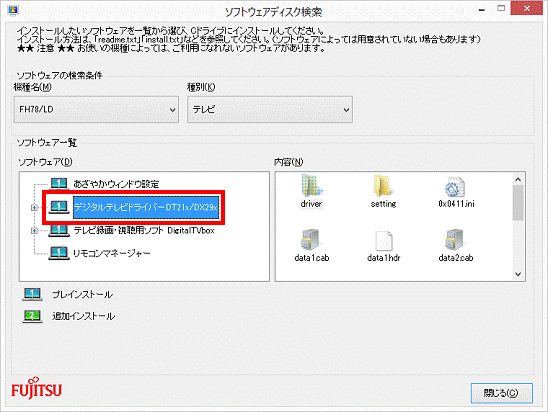Expand the テレビ録画・視聴用ソフト tree node
548x412 pixels.
(34, 230)
